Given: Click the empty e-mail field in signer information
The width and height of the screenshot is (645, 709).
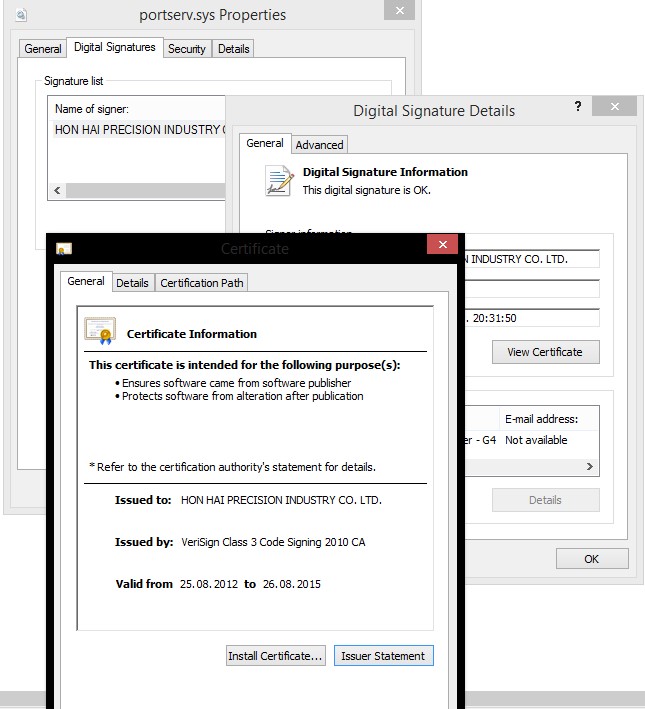Looking at the screenshot, I should [x=531, y=288].
